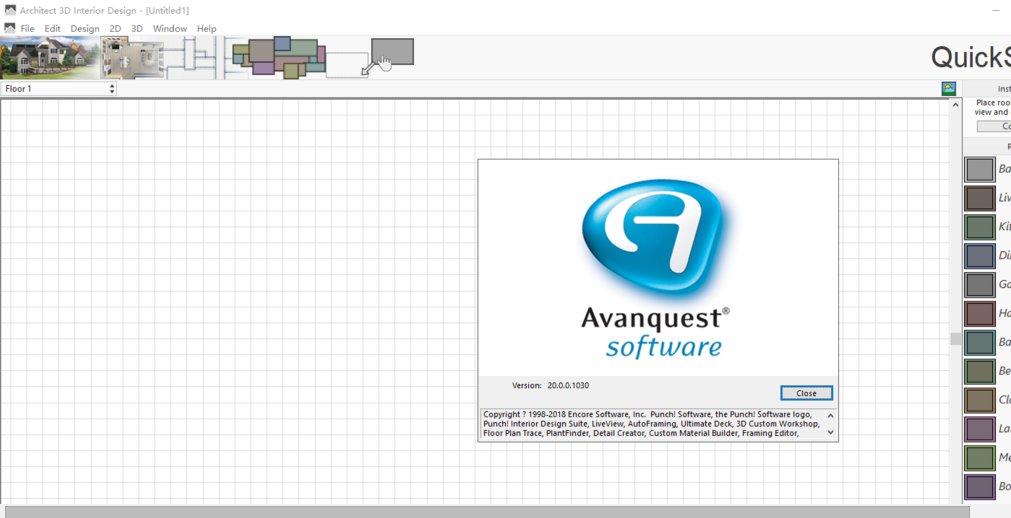Click the copyright box scroll up arrow
Image resolution: width=1011 pixels, height=518 pixels.
pos(830,415)
